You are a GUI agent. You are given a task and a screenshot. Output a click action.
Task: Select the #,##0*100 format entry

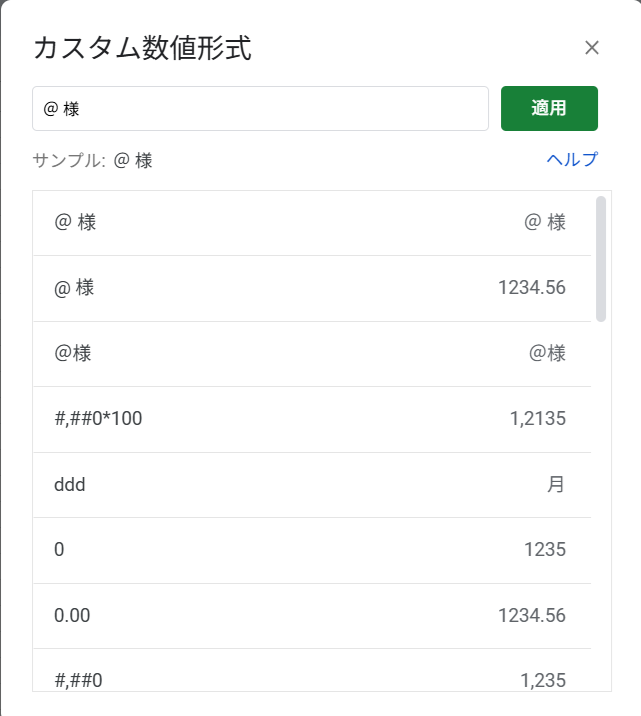tap(312, 419)
